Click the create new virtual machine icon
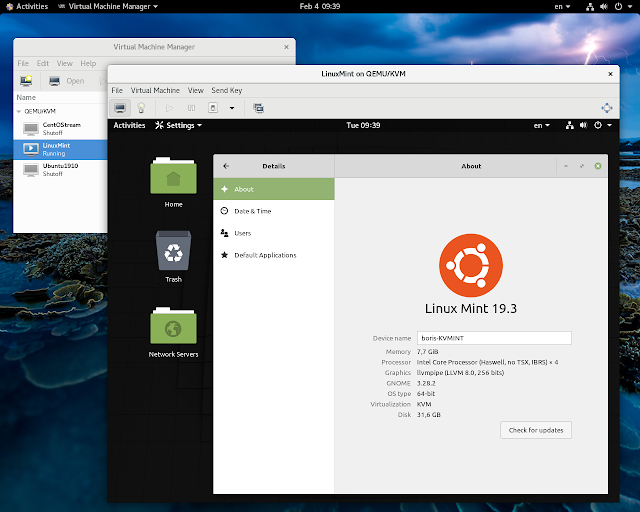This screenshot has height=512, width=640. 27,80
